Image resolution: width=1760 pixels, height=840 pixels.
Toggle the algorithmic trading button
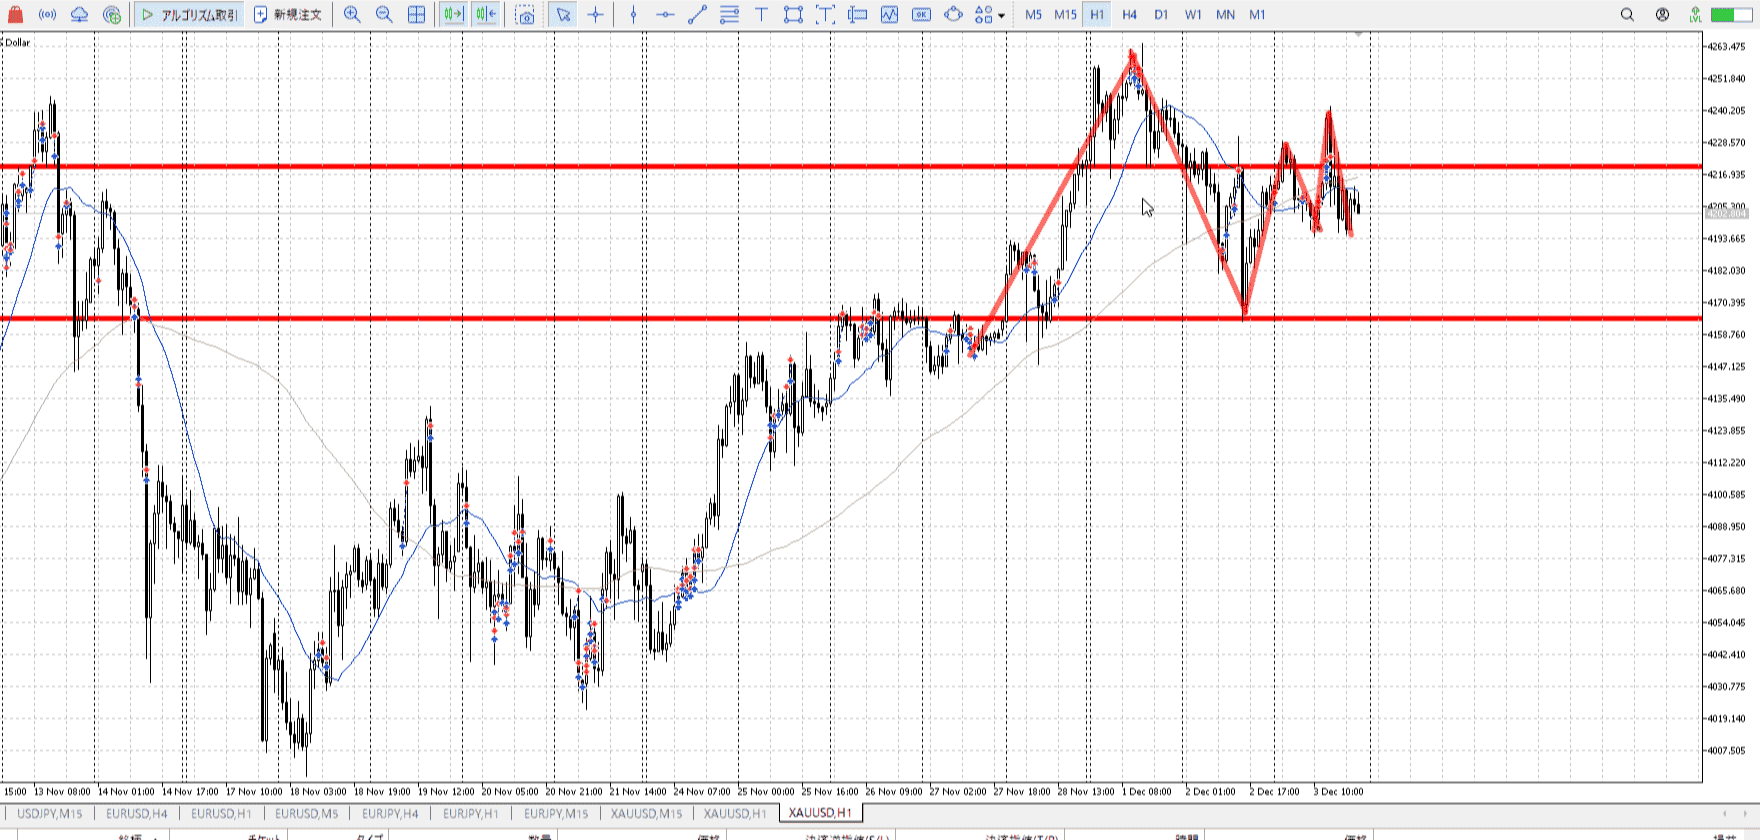[x=190, y=15]
